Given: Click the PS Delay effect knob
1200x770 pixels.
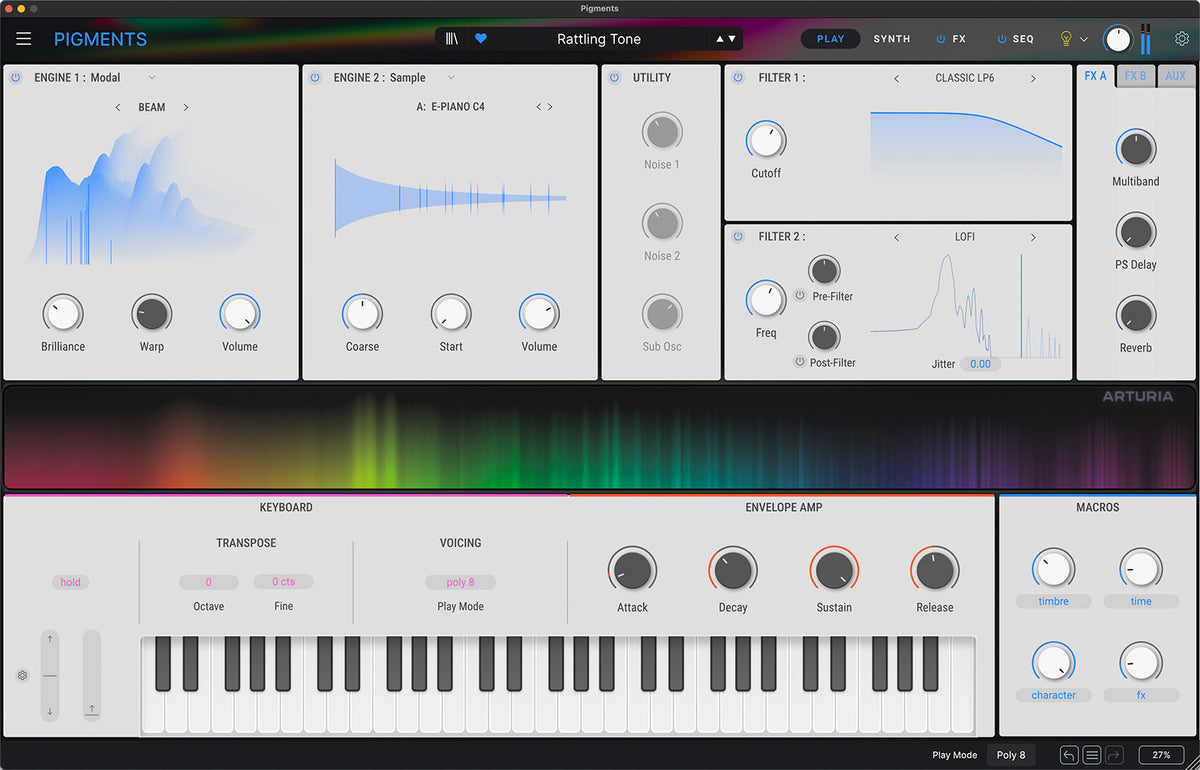Looking at the screenshot, I should (1136, 232).
